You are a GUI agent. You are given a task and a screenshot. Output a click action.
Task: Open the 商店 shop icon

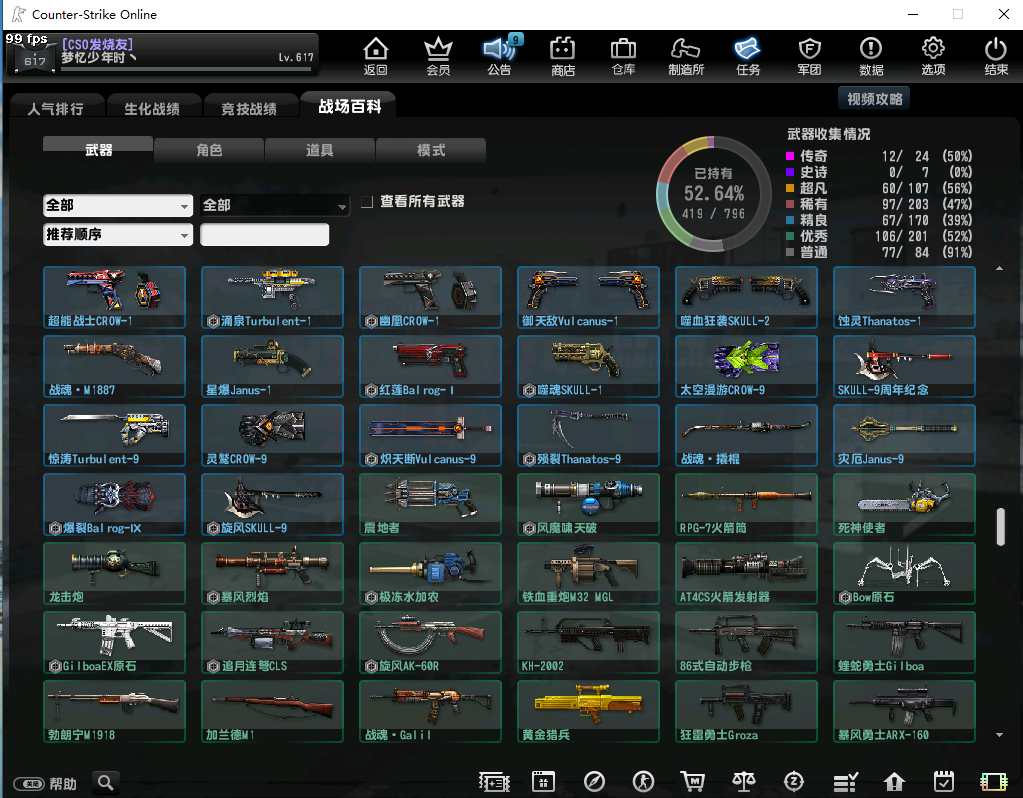coord(563,55)
